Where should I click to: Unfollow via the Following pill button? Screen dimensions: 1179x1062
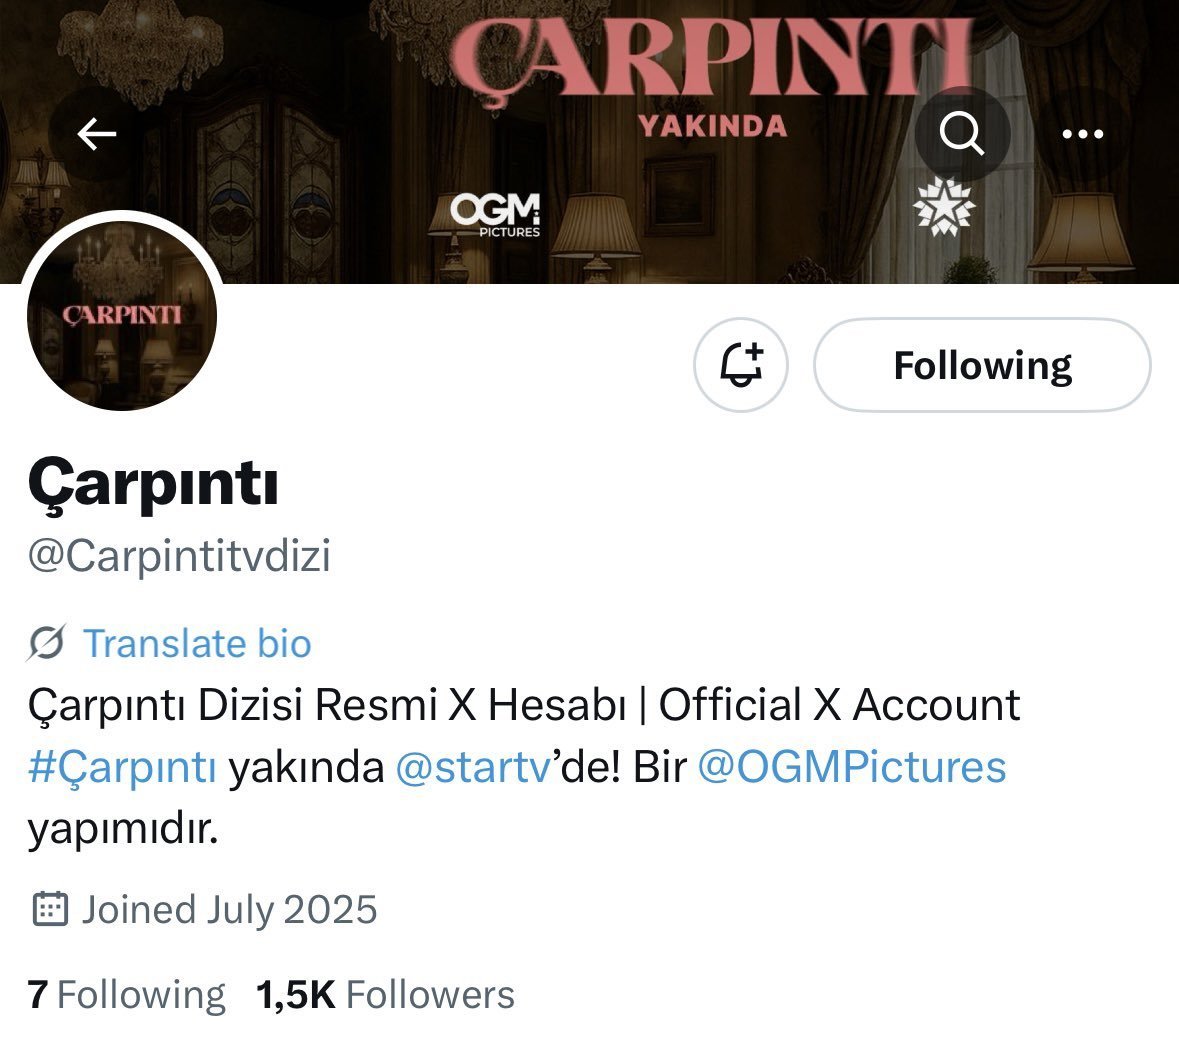(982, 365)
